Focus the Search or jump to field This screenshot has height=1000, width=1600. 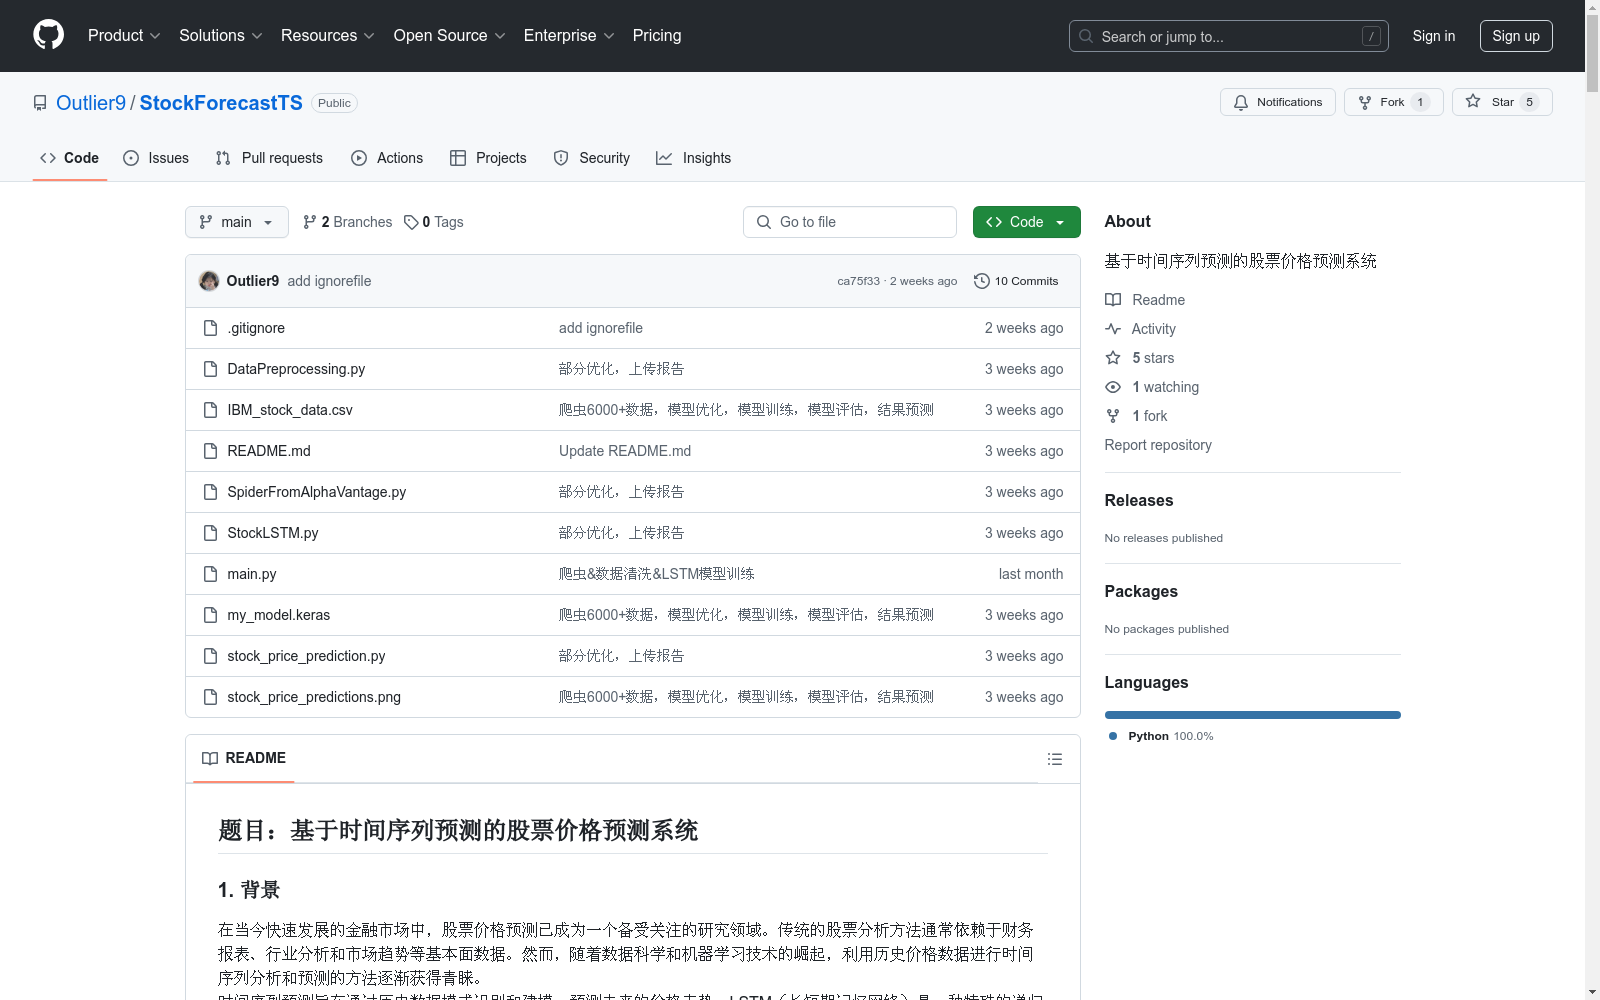[x=1228, y=36]
